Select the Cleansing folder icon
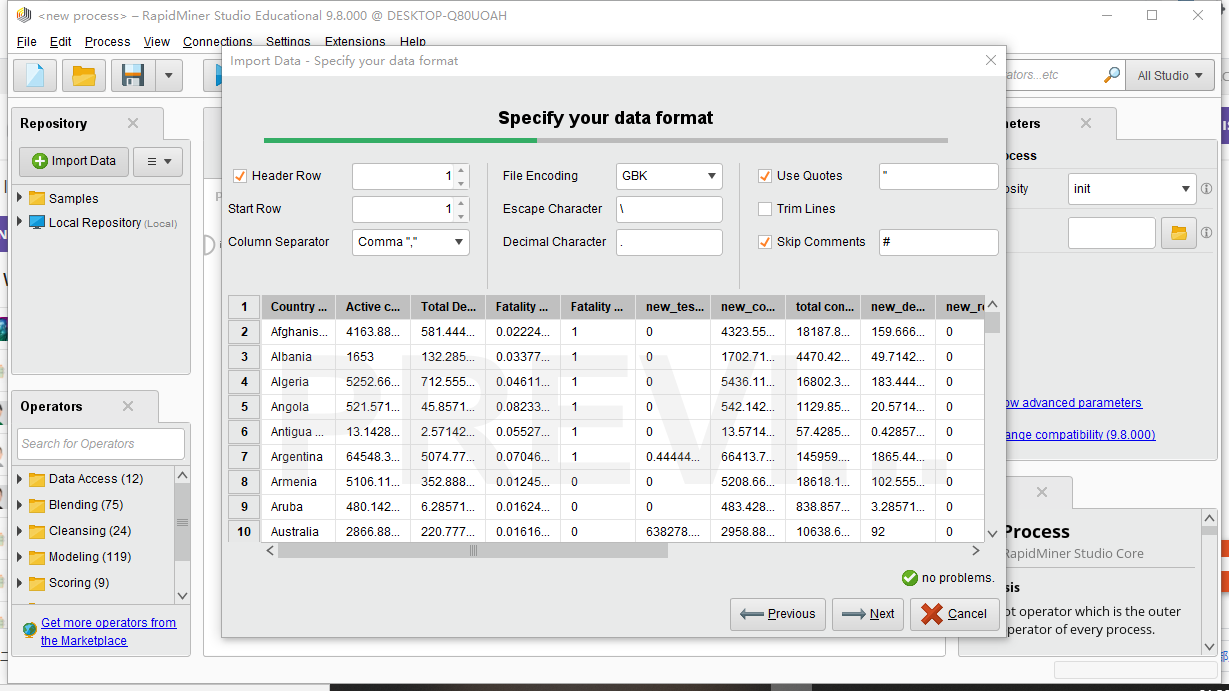Screen dimensions: 1229x691 click(37, 531)
